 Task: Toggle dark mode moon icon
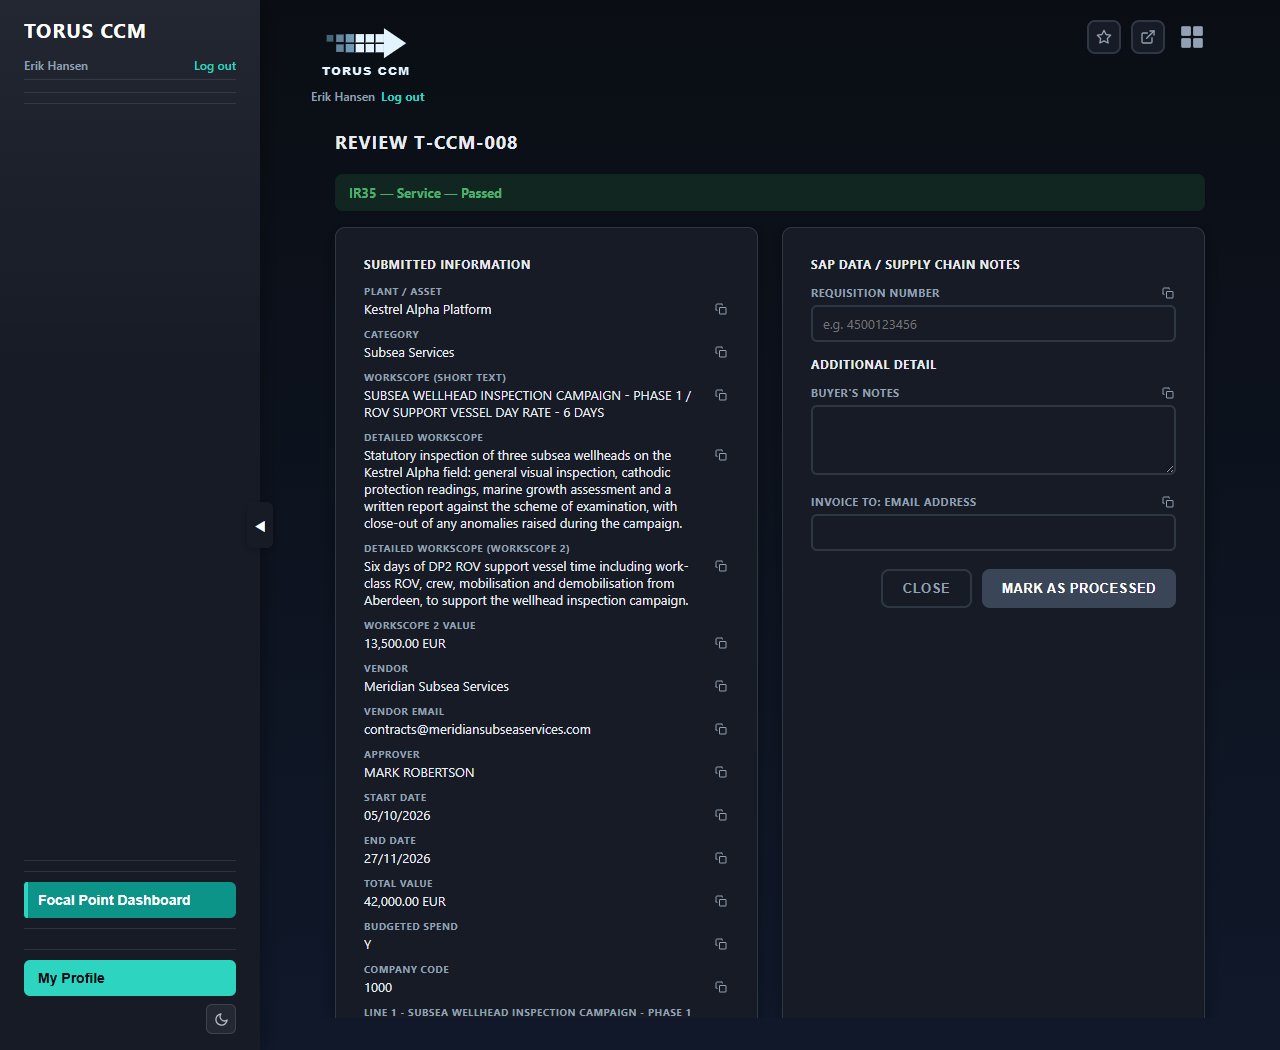(221, 1019)
